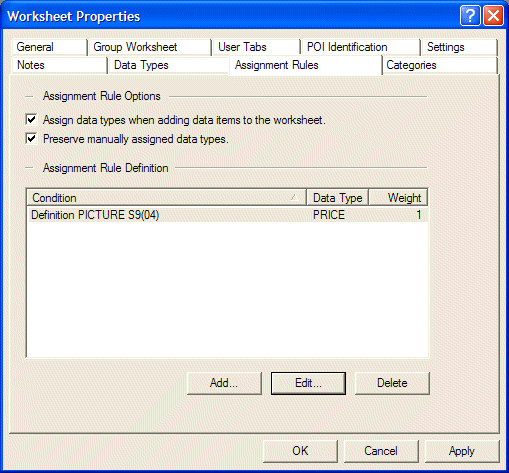Click the weight value 1 cell
This screenshot has width=509, height=473.
[x=419, y=215]
